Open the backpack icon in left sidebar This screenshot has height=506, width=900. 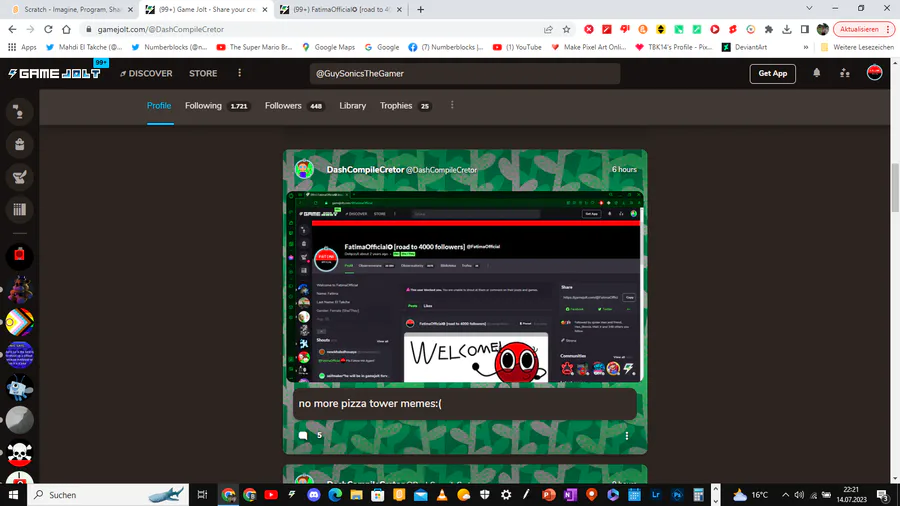(x=20, y=145)
